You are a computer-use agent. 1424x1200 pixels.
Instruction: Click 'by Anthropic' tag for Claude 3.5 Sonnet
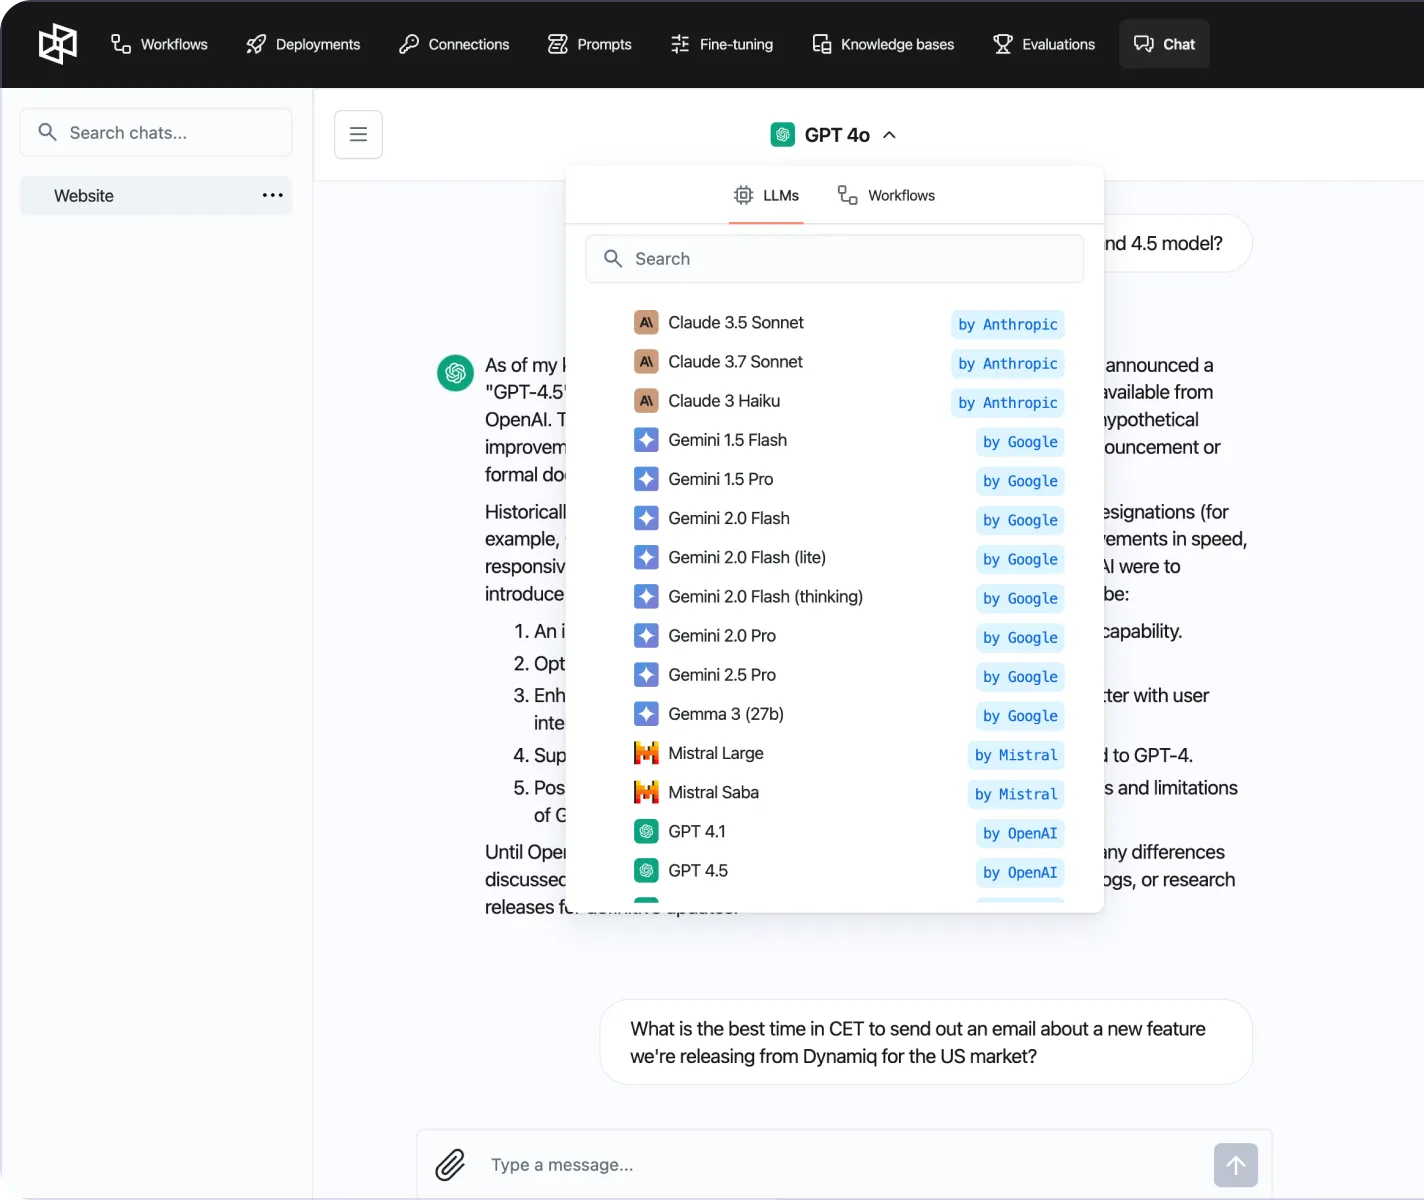click(1007, 324)
